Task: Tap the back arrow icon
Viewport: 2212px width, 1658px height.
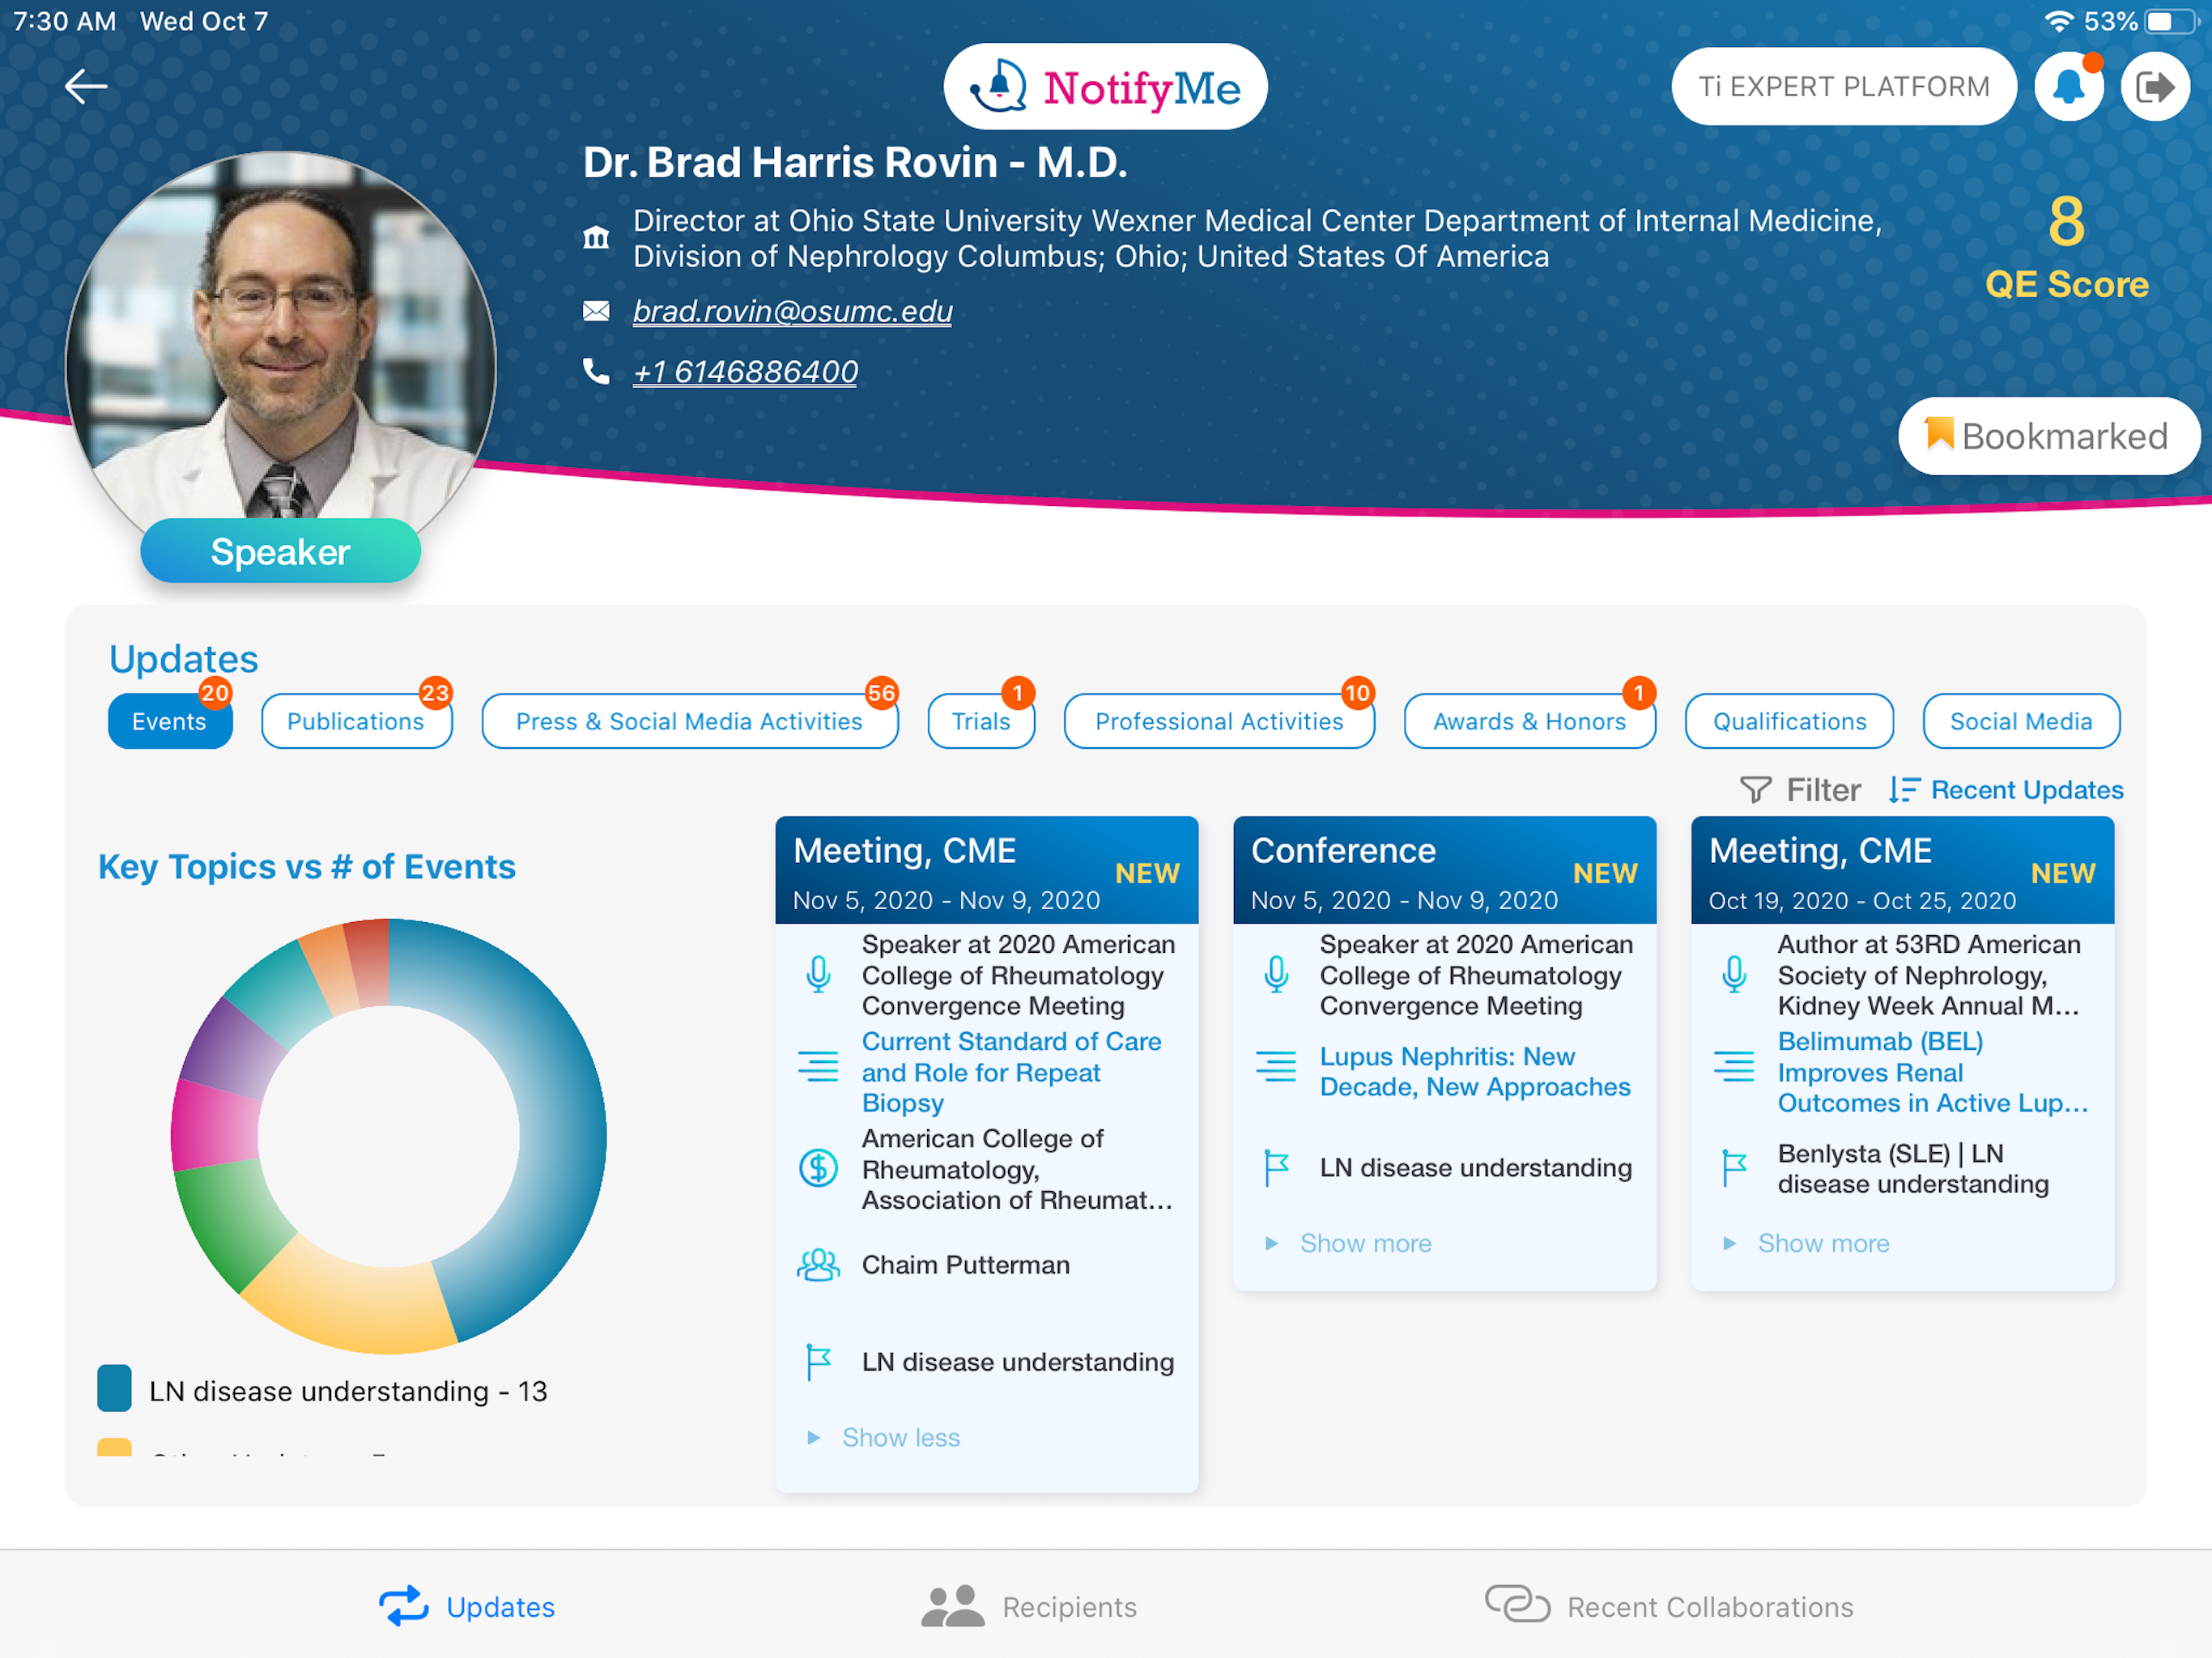Action: click(x=86, y=87)
